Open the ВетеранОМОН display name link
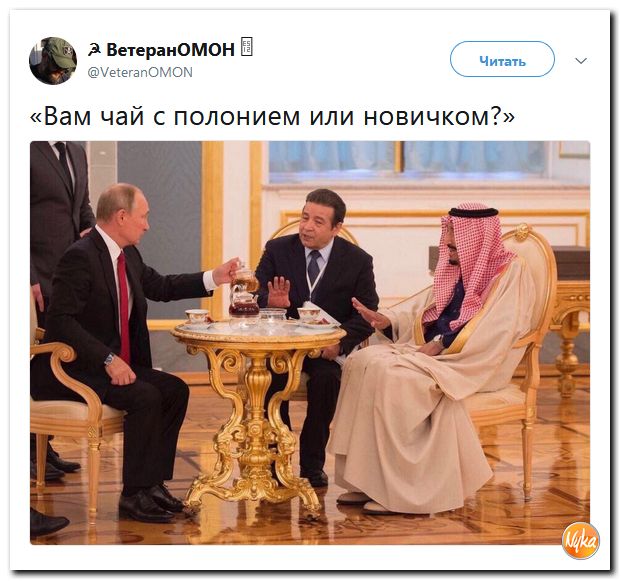This screenshot has height=581, width=621. (170, 50)
